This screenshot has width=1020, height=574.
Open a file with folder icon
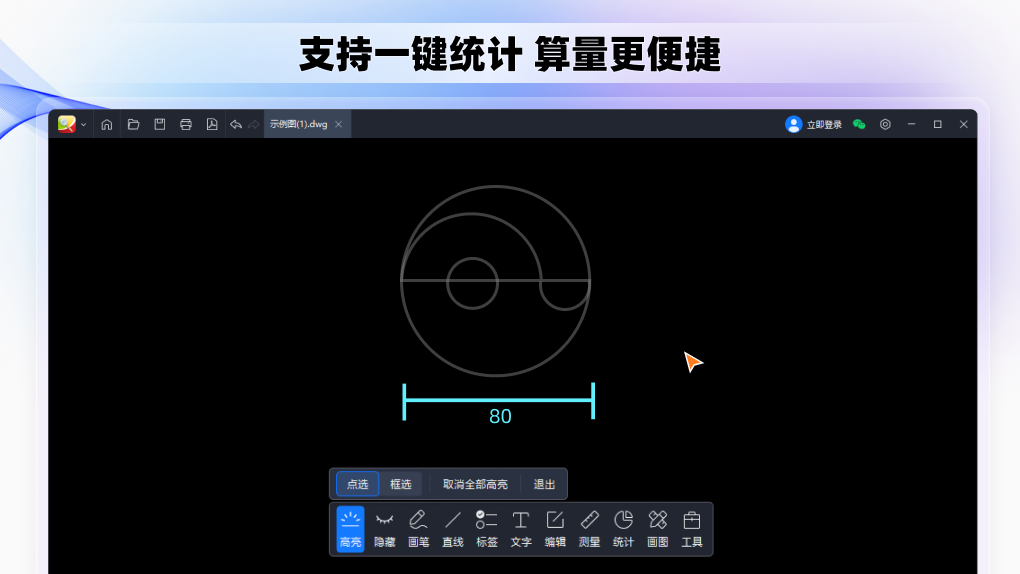pyautogui.click(x=133, y=124)
